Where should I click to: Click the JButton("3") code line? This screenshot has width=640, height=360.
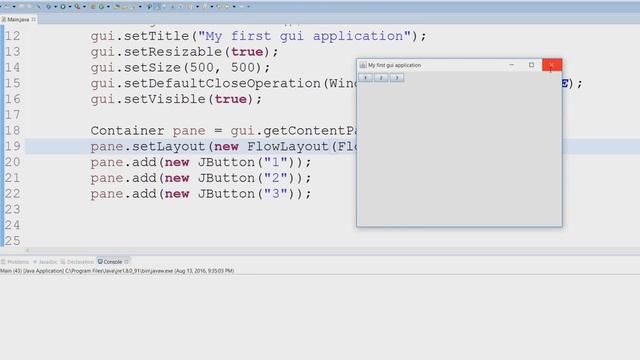point(201,194)
